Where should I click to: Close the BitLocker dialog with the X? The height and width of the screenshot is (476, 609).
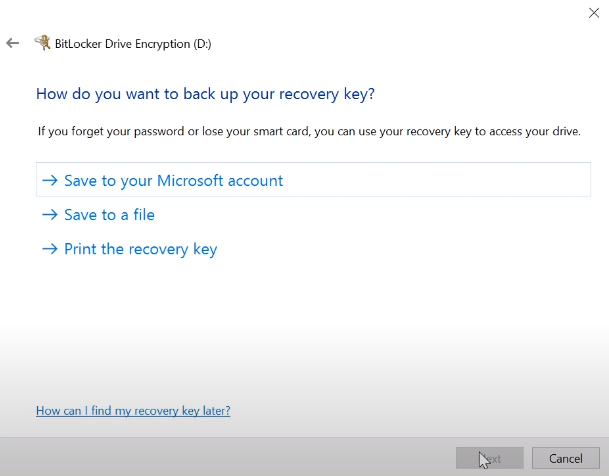tap(593, 13)
